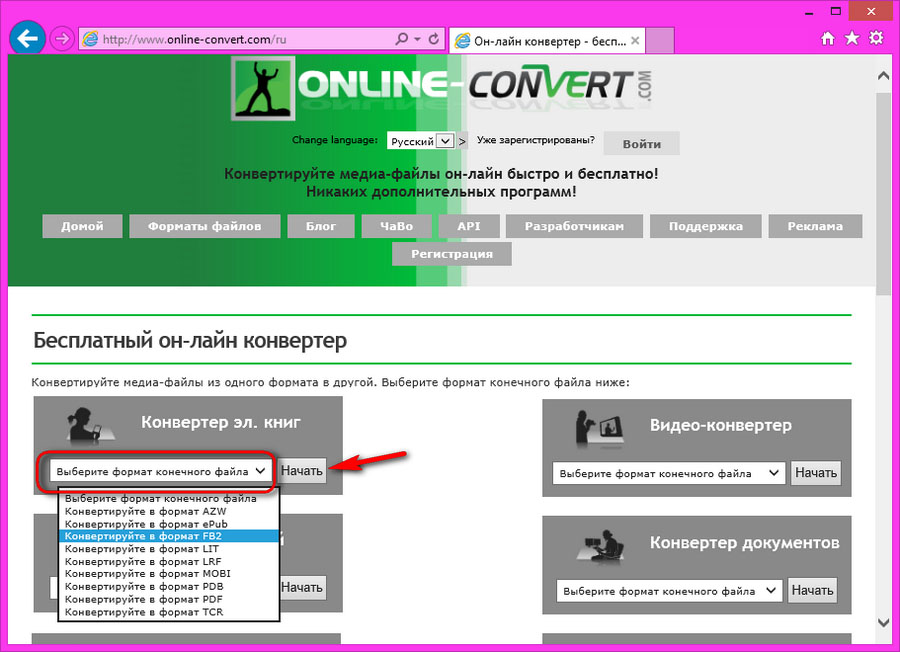Click Начать in the e-book converter
900x652 pixels.
(x=302, y=471)
